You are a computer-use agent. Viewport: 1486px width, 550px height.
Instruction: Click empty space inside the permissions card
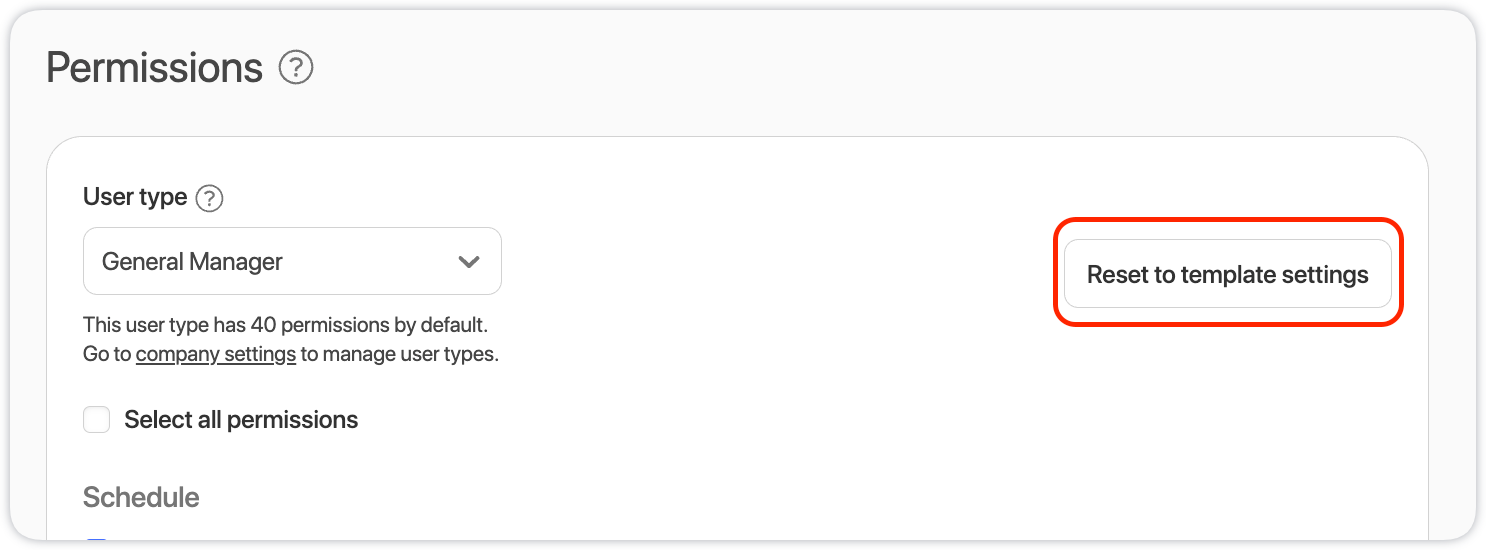[760, 420]
